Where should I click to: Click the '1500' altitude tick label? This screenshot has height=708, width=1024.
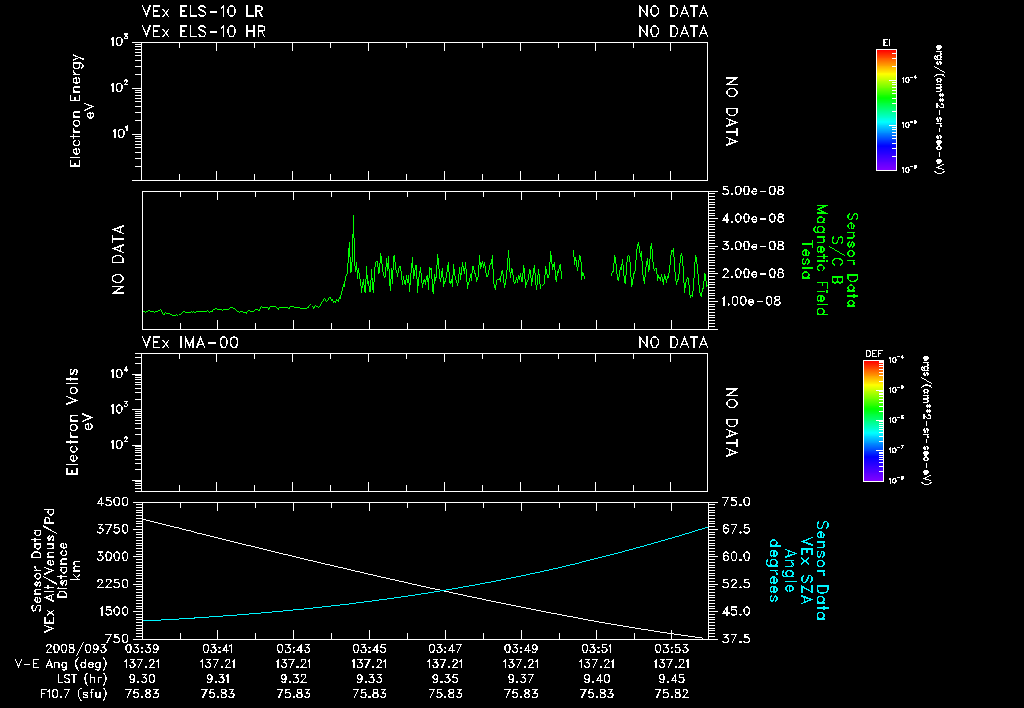pos(113,611)
